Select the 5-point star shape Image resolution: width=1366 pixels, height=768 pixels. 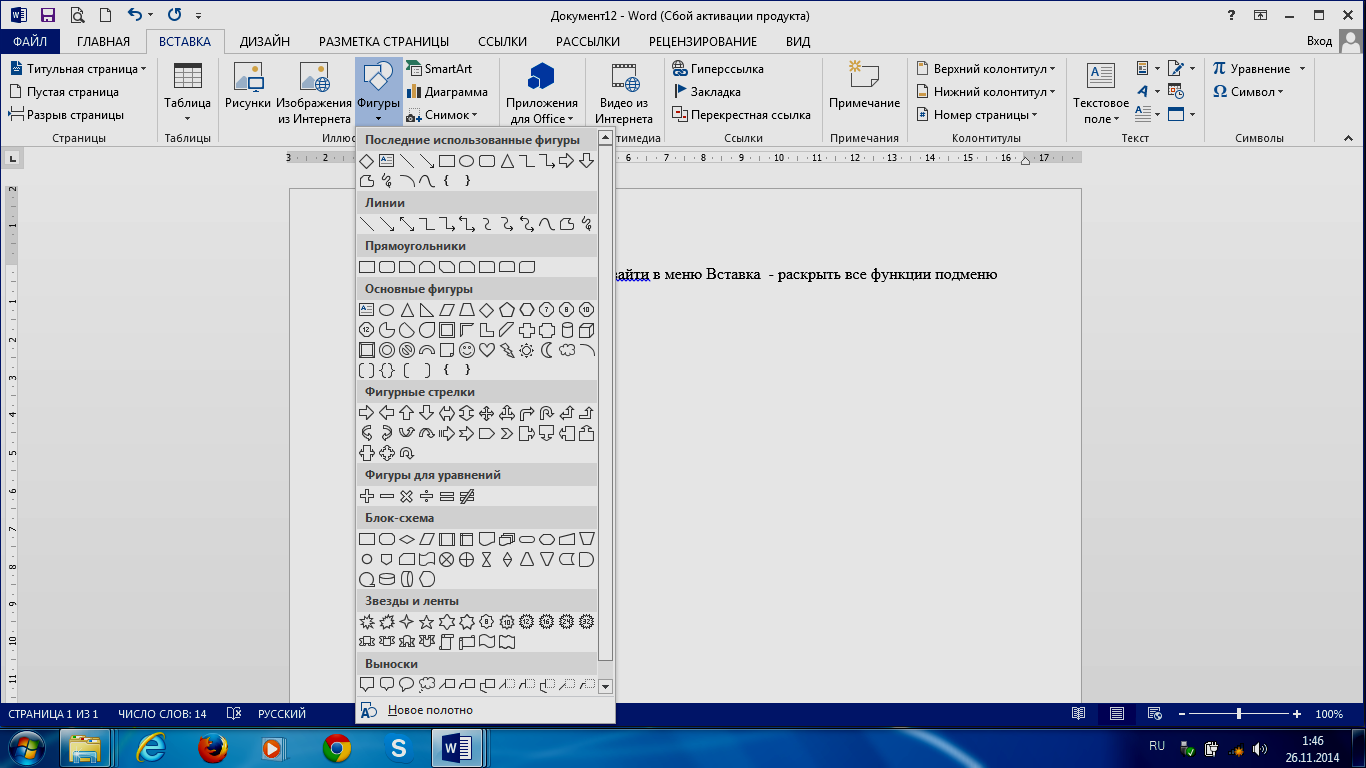(427, 622)
